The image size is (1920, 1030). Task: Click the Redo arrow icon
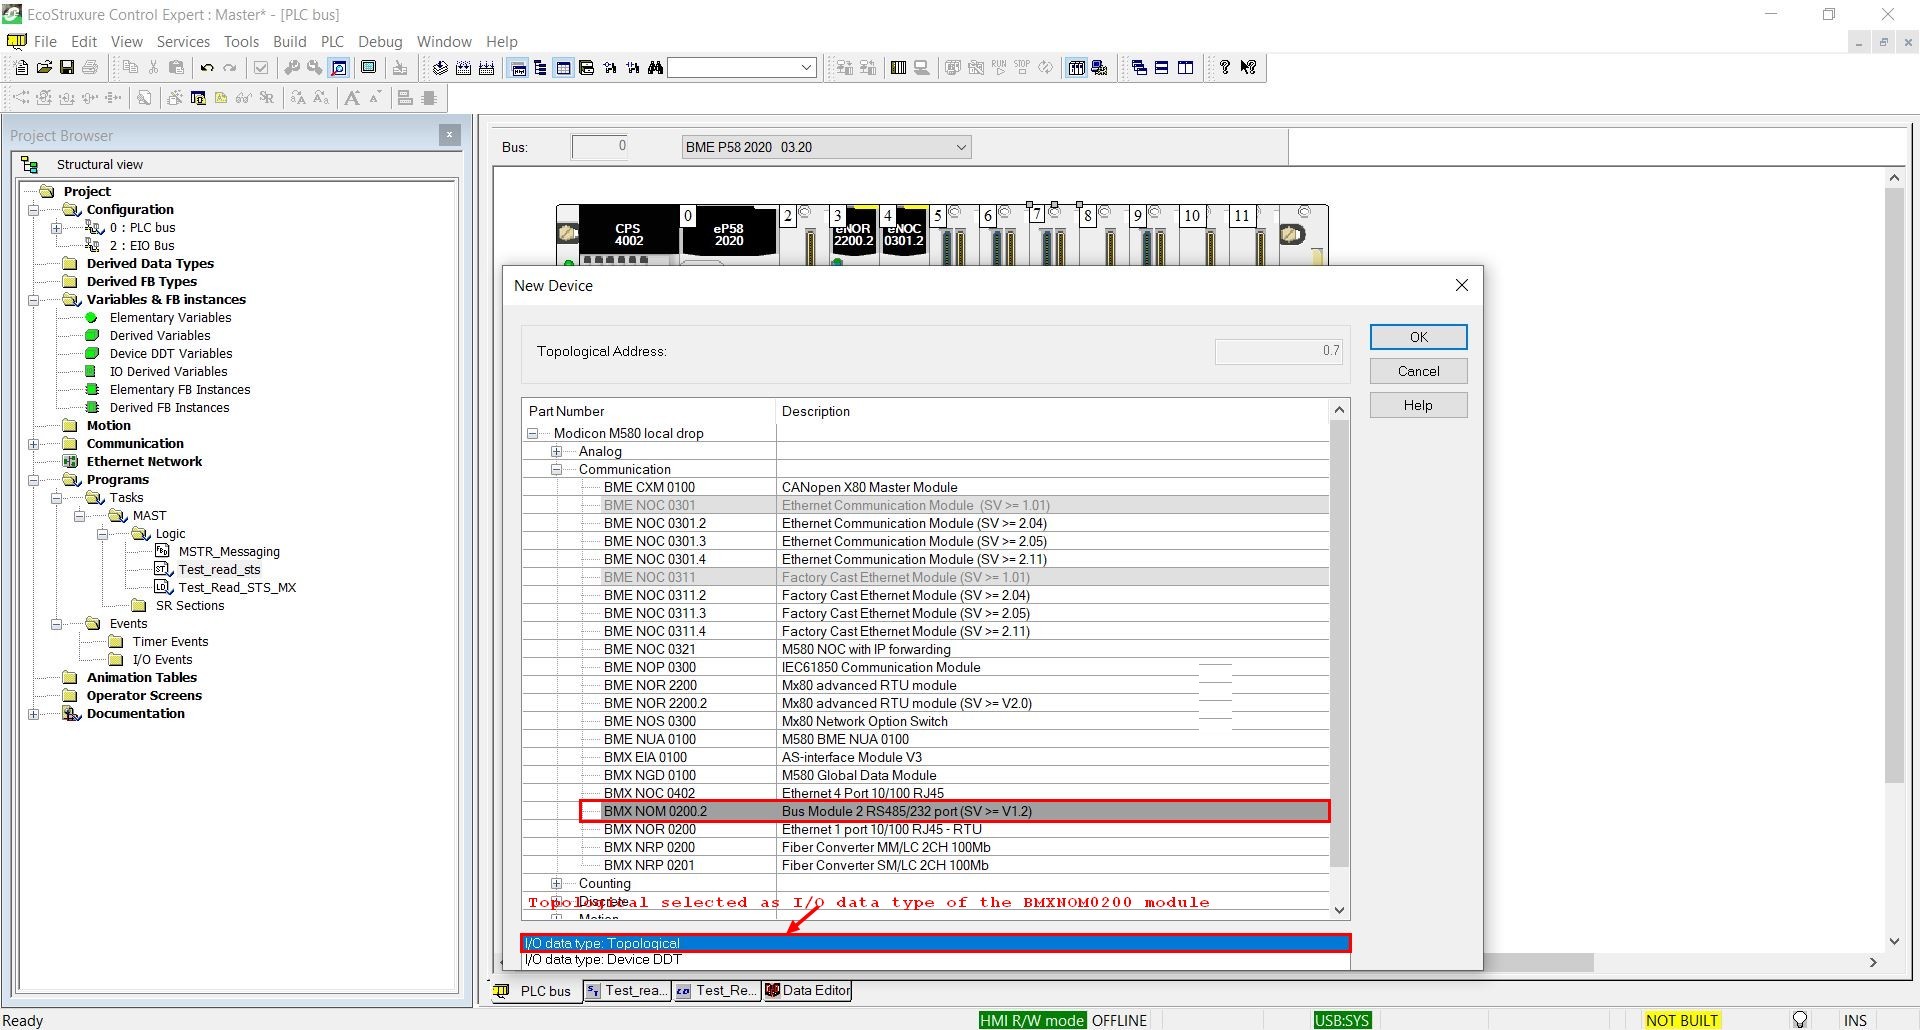[x=230, y=68]
